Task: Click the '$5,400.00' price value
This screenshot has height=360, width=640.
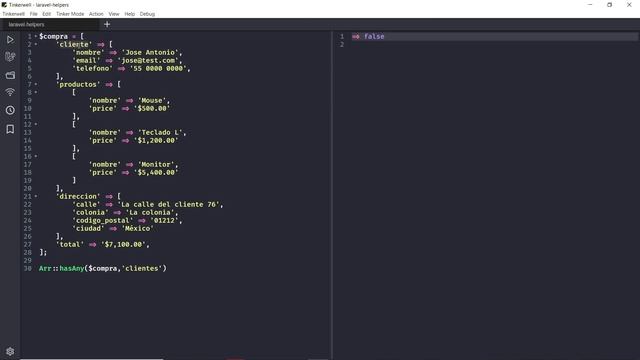Action: (156, 172)
